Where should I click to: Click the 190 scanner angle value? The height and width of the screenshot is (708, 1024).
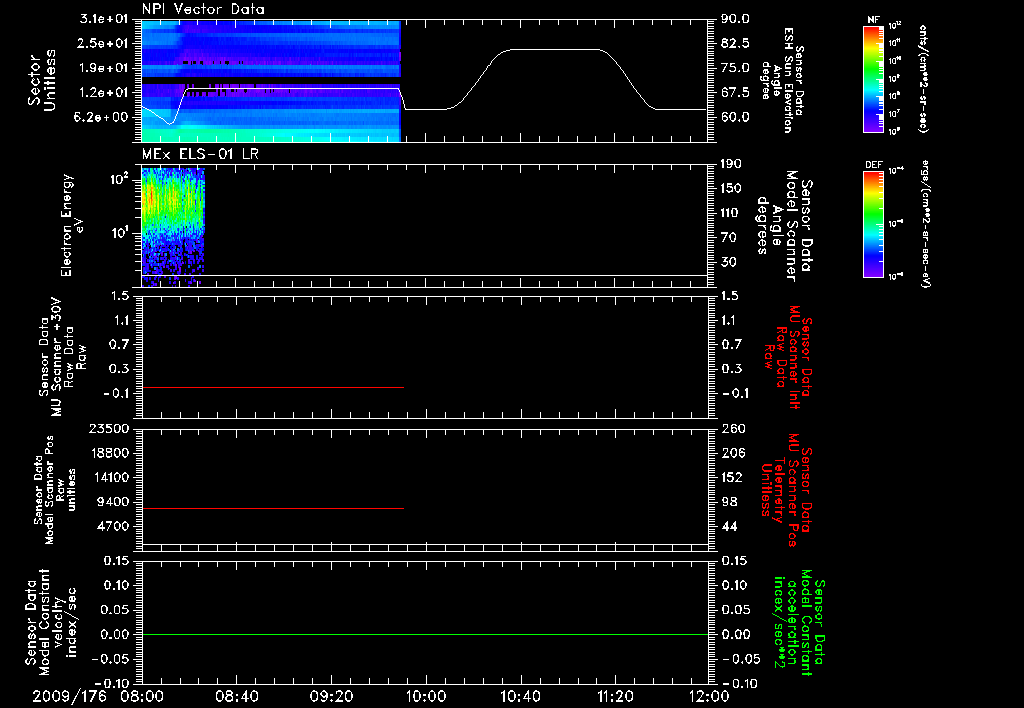[x=731, y=164]
